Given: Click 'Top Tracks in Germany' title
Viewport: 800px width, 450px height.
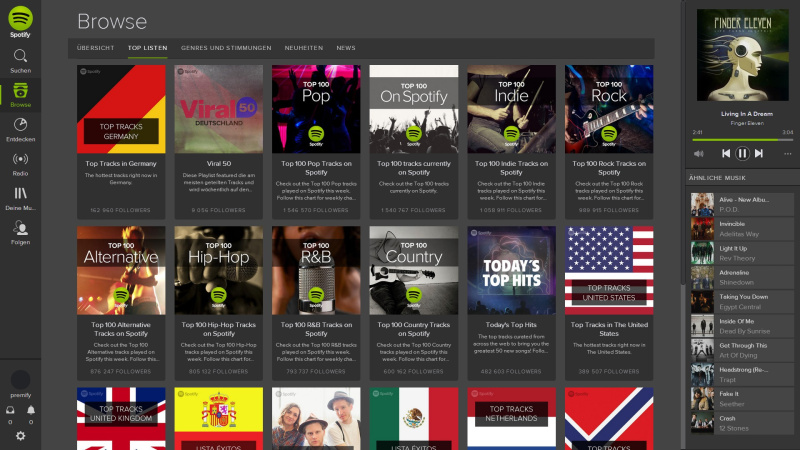Looking at the screenshot, I should point(121,164).
